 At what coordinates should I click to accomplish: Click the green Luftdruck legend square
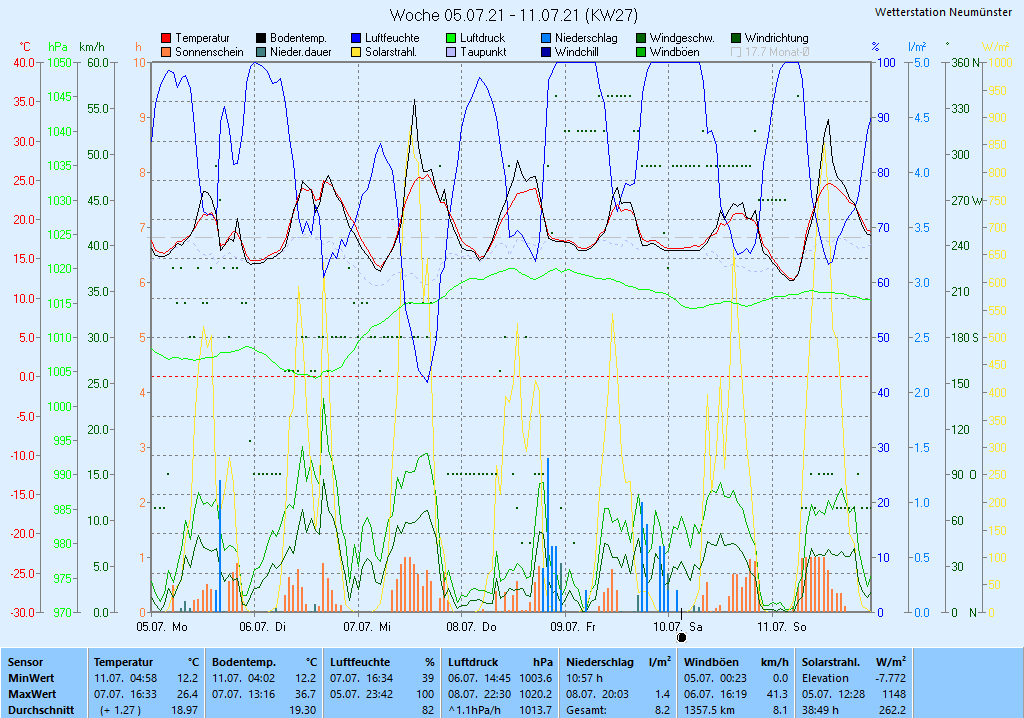pos(451,38)
